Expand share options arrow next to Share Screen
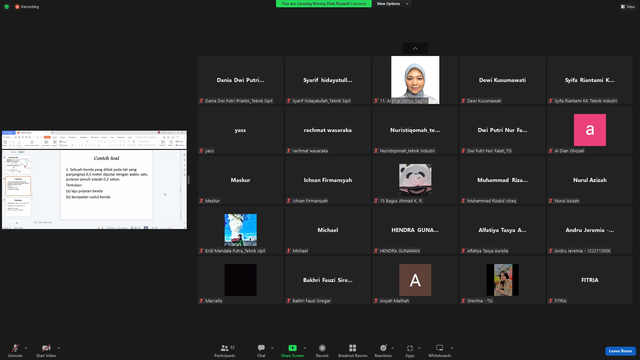This screenshot has height=360, width=640. (304, 348)
